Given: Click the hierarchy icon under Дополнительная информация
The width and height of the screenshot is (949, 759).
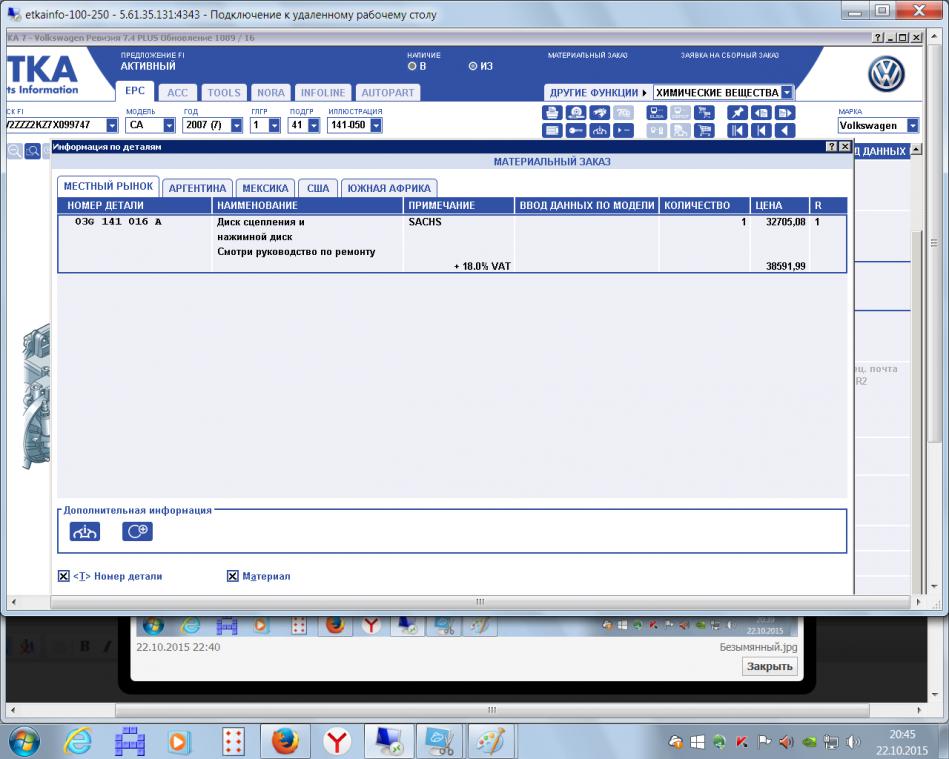Looking at the screenshot, I should pyautogui.click(x=85, y=531).
